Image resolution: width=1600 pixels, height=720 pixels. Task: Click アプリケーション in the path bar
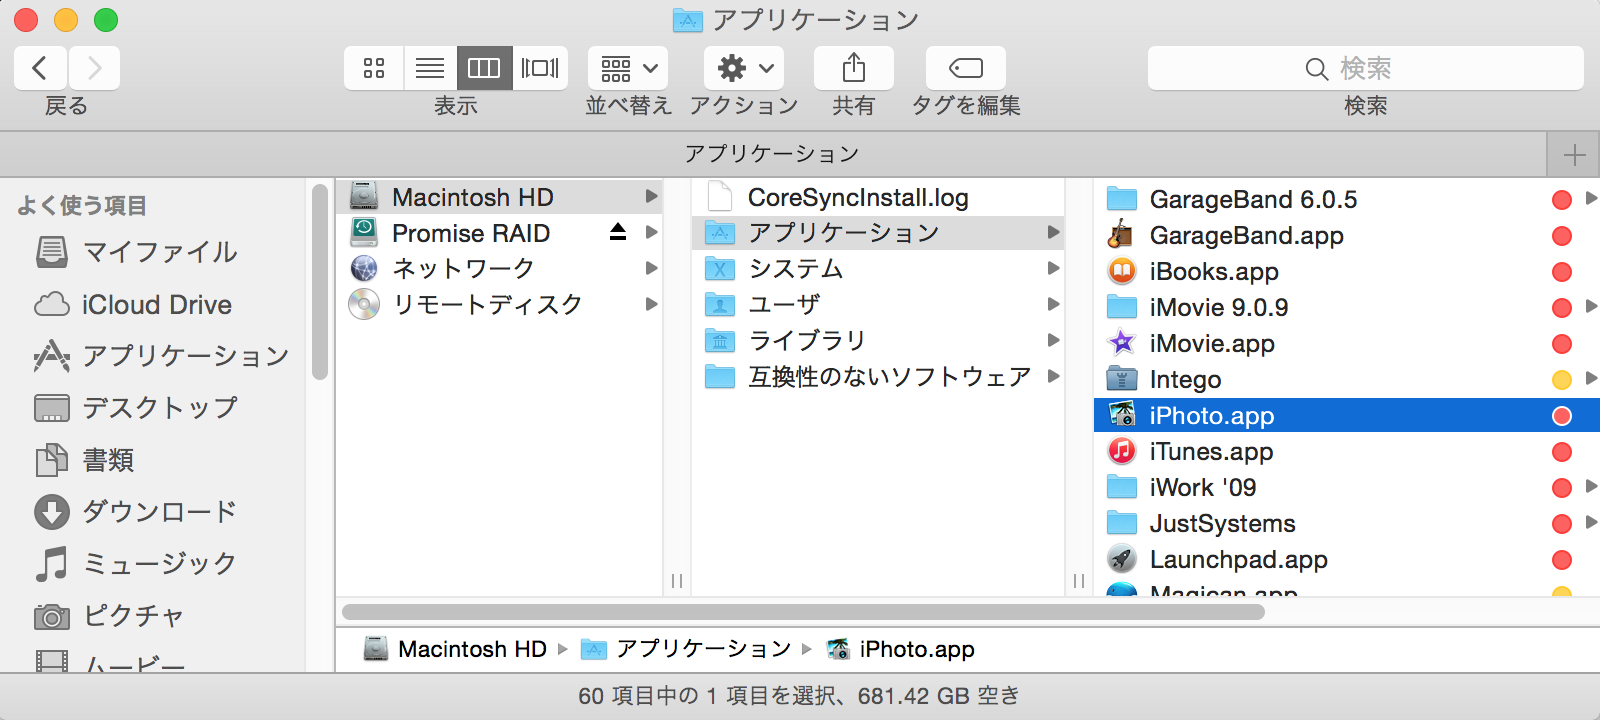click(x=703, y=649)
